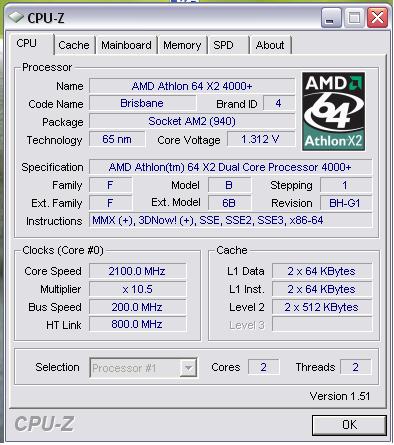Expand the Processor #1 selection arrow
This screenshot has height=445, width=394.
188,368
